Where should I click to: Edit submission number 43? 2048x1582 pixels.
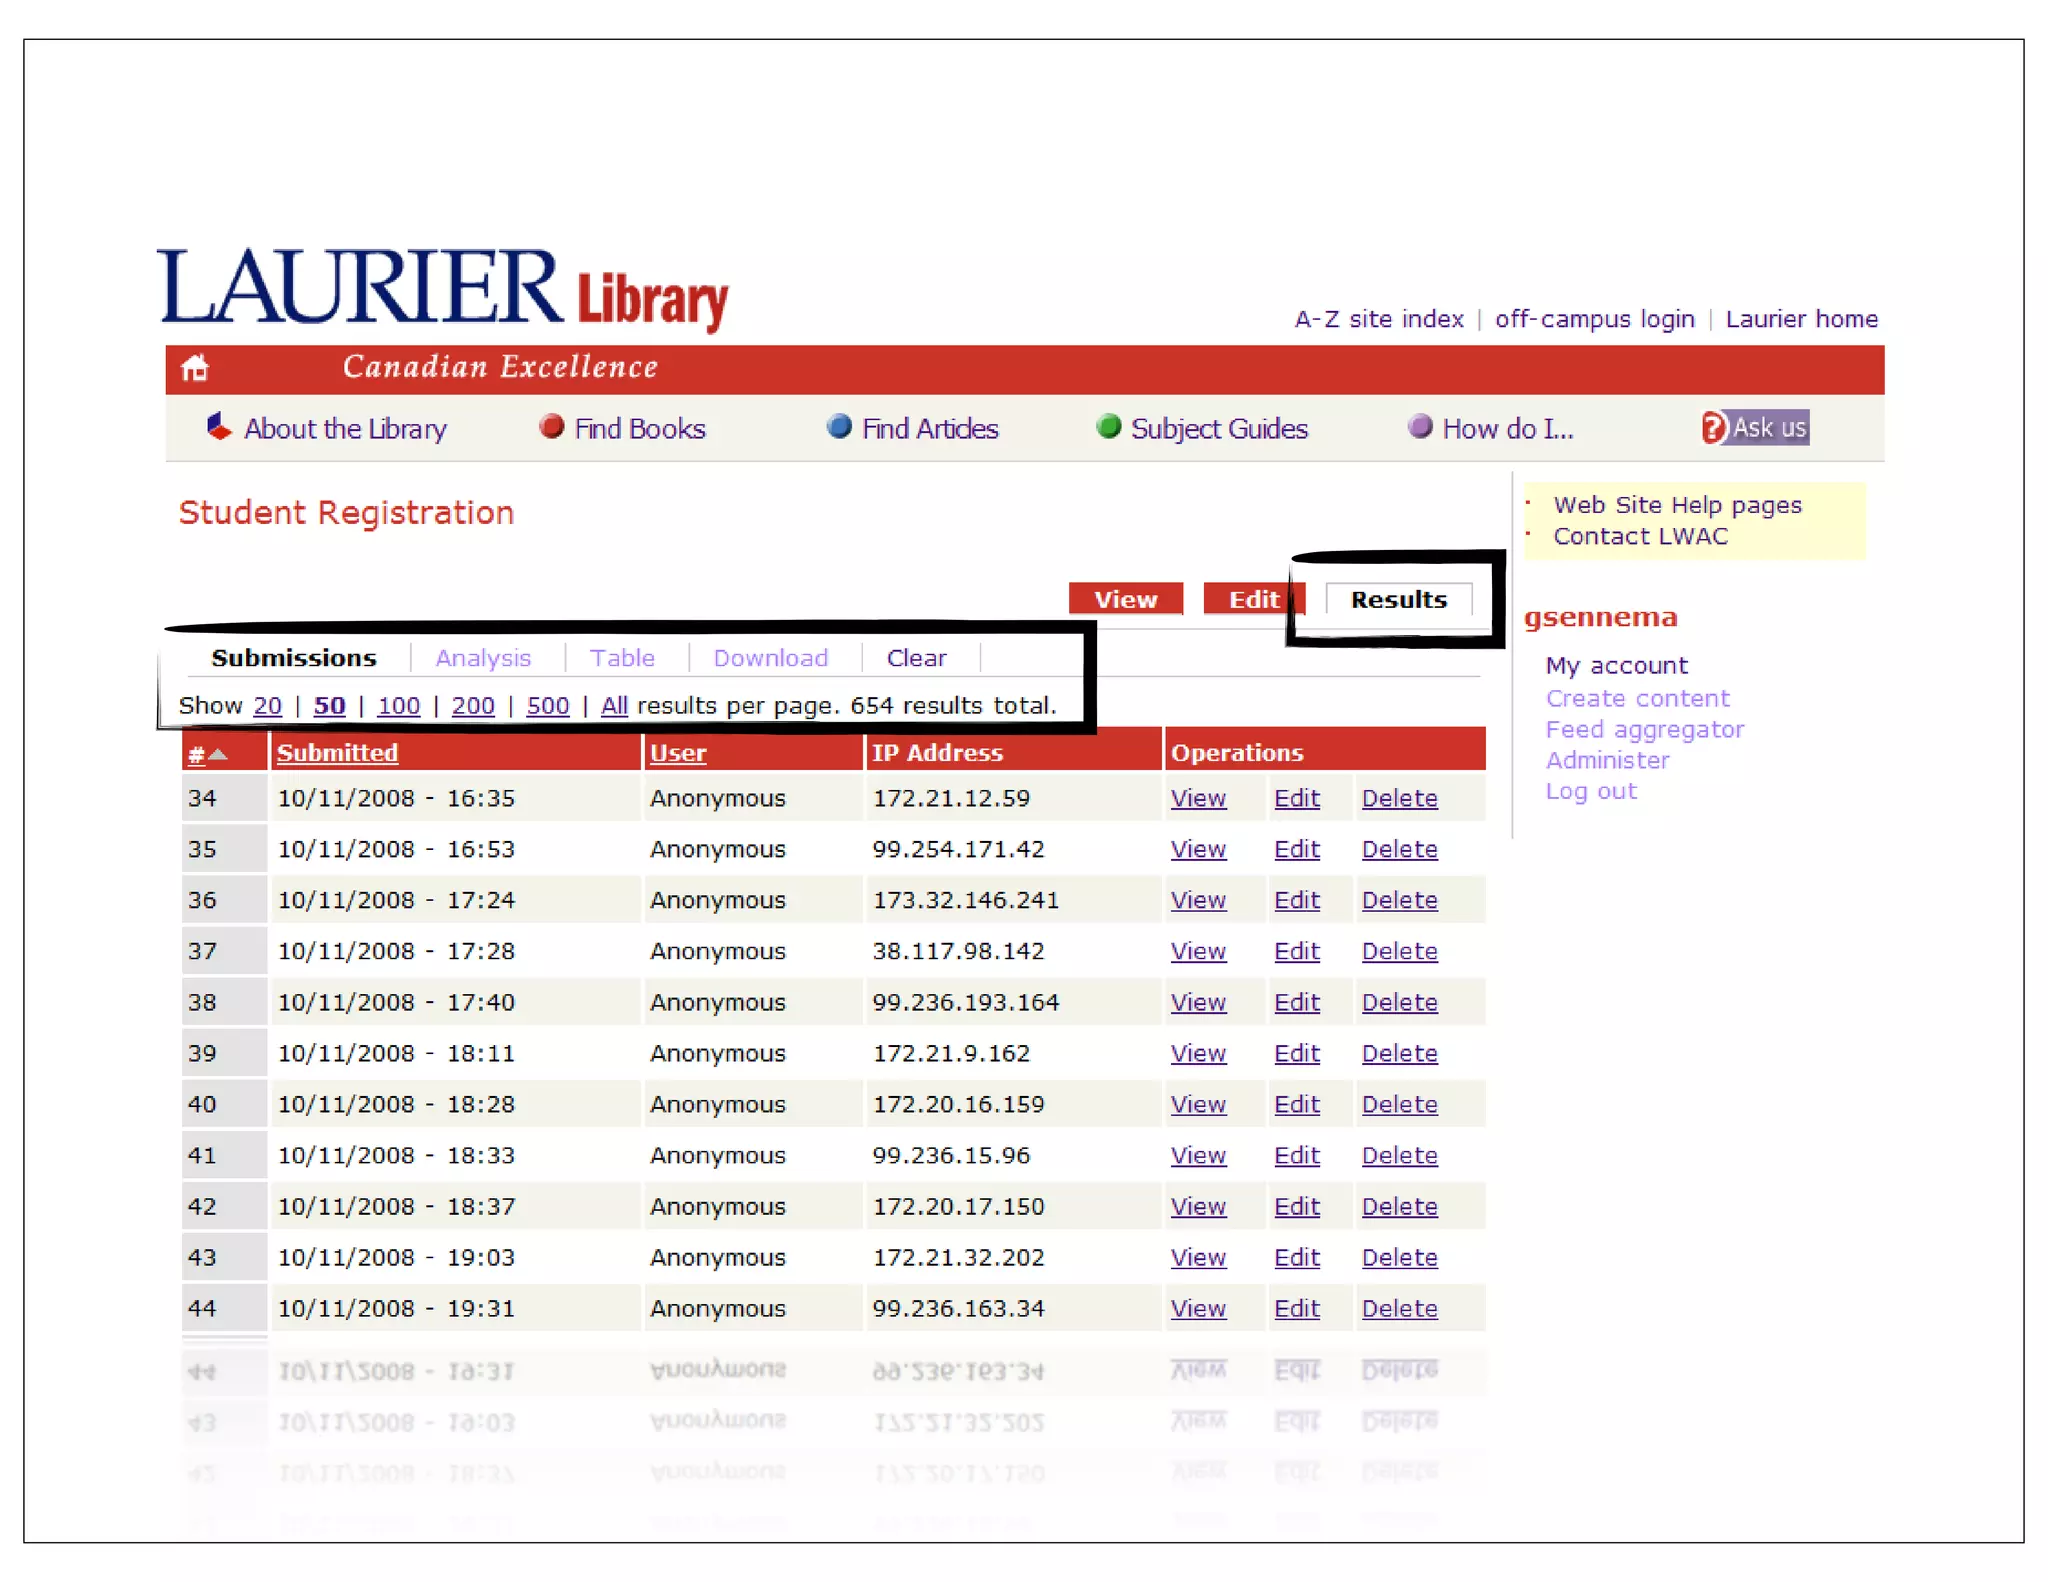[1296, 1257]
